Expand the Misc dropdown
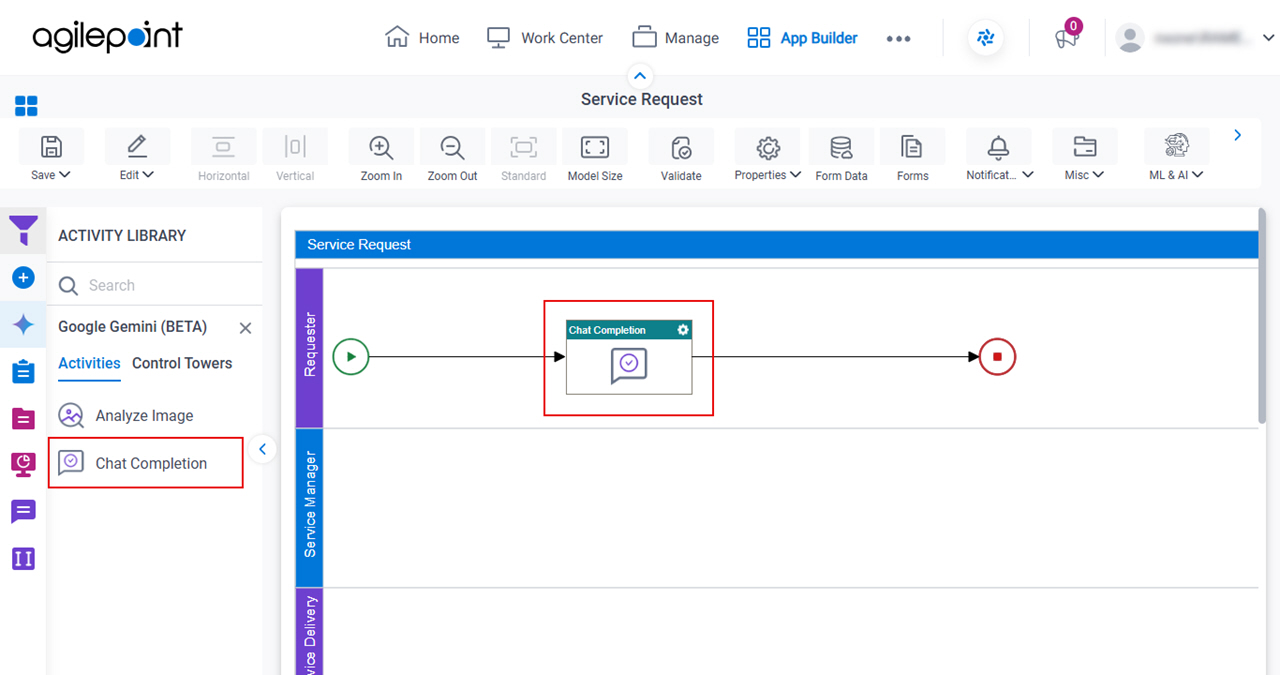This screenshot has height=675, width=1280. [x=1084, y=157]
